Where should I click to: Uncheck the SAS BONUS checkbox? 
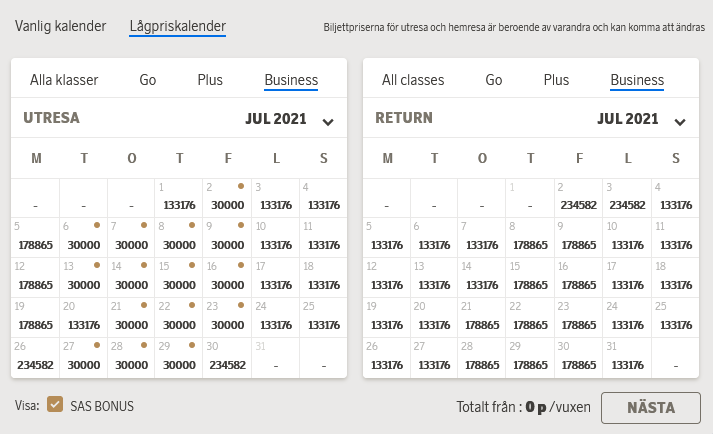tap(55, 405)
